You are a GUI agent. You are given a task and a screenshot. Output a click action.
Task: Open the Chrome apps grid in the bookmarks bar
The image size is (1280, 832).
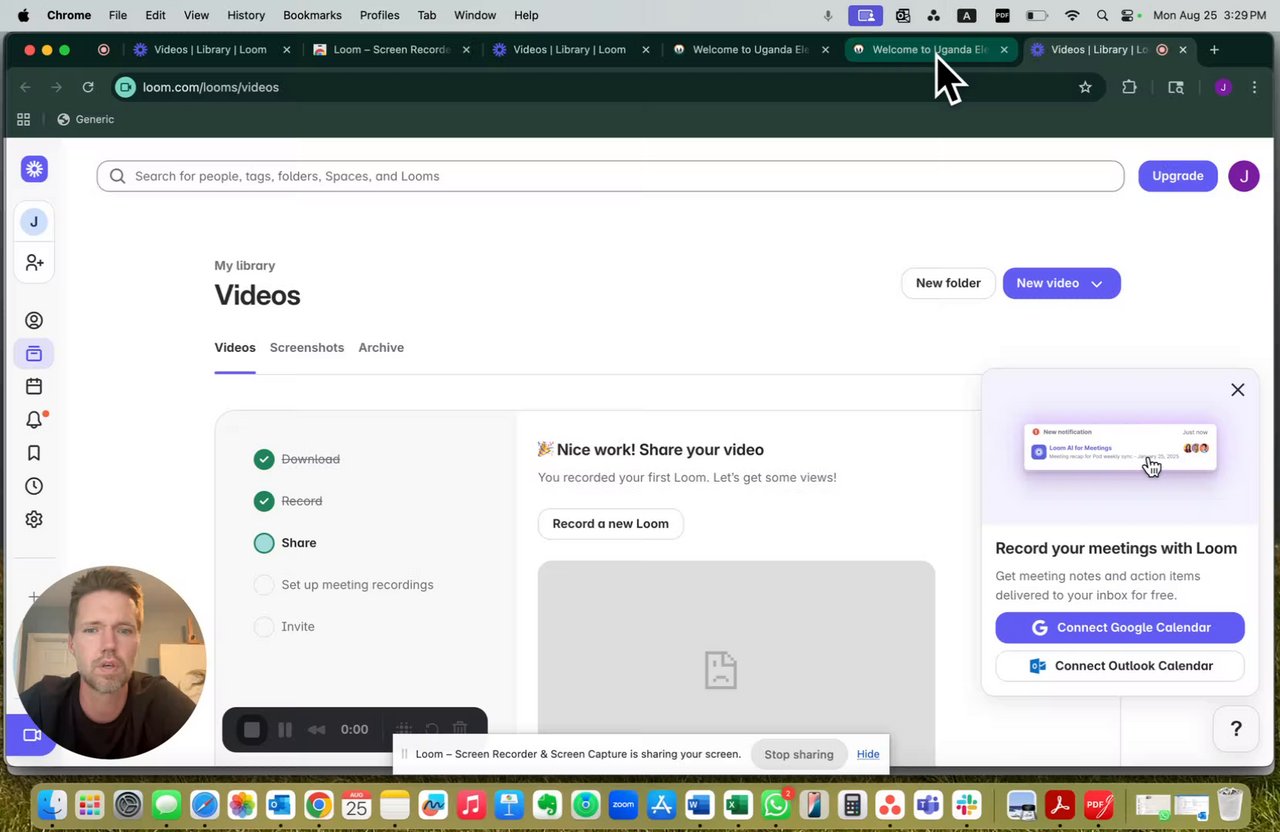click(x=23, y=119)
